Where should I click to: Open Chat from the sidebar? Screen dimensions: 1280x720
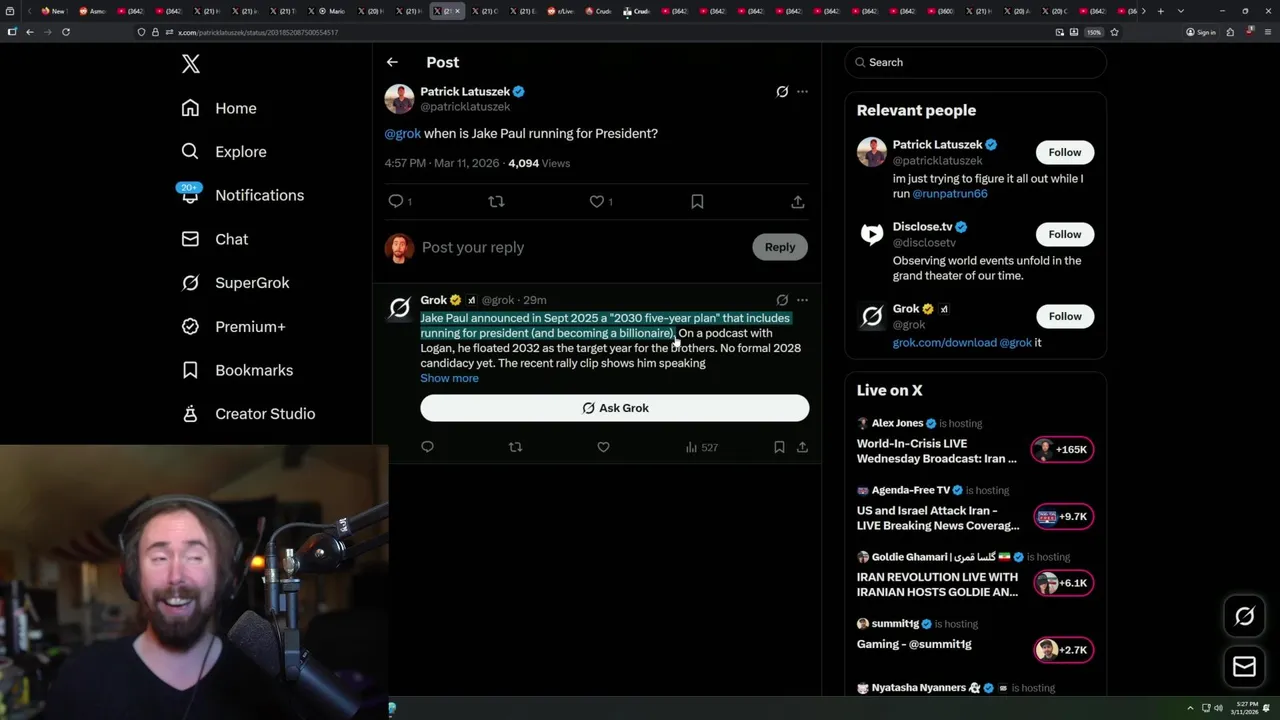coord(215,239)
